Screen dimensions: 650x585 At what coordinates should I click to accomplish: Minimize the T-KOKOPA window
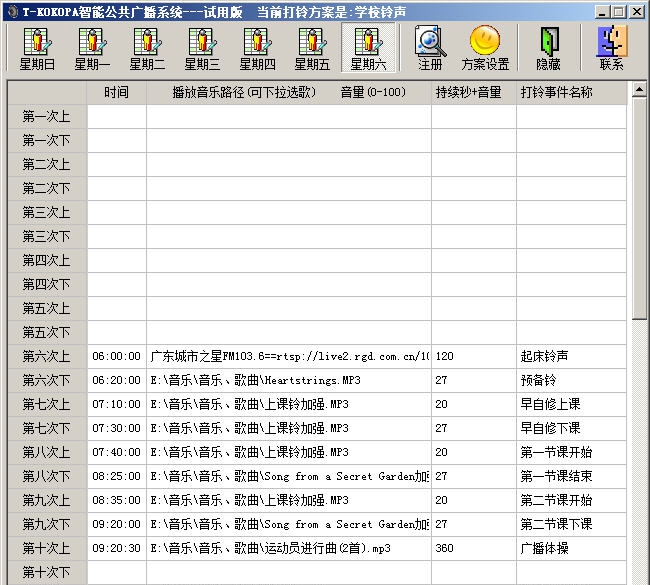click(602, 12)
